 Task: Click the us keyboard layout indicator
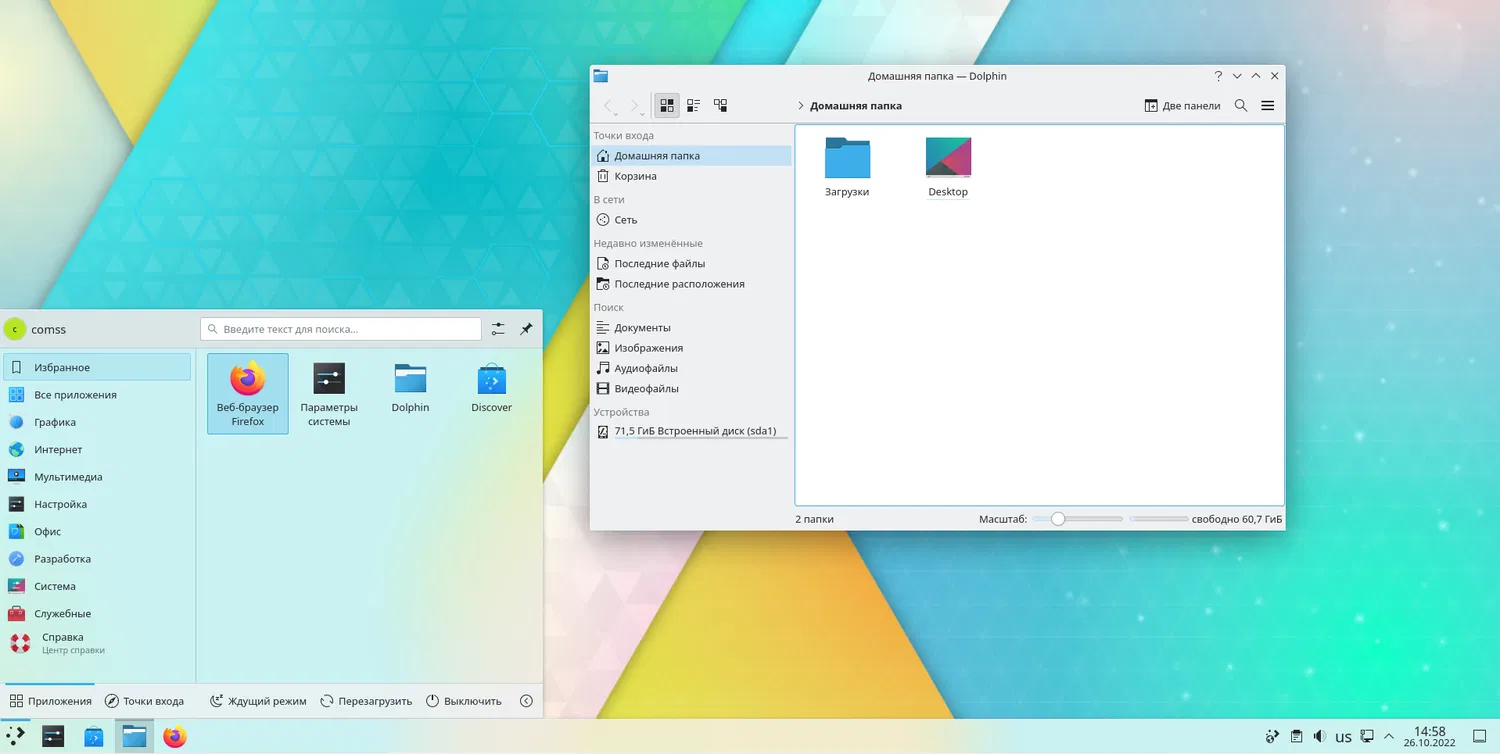pyautogui.click(x=1343, y=737)
